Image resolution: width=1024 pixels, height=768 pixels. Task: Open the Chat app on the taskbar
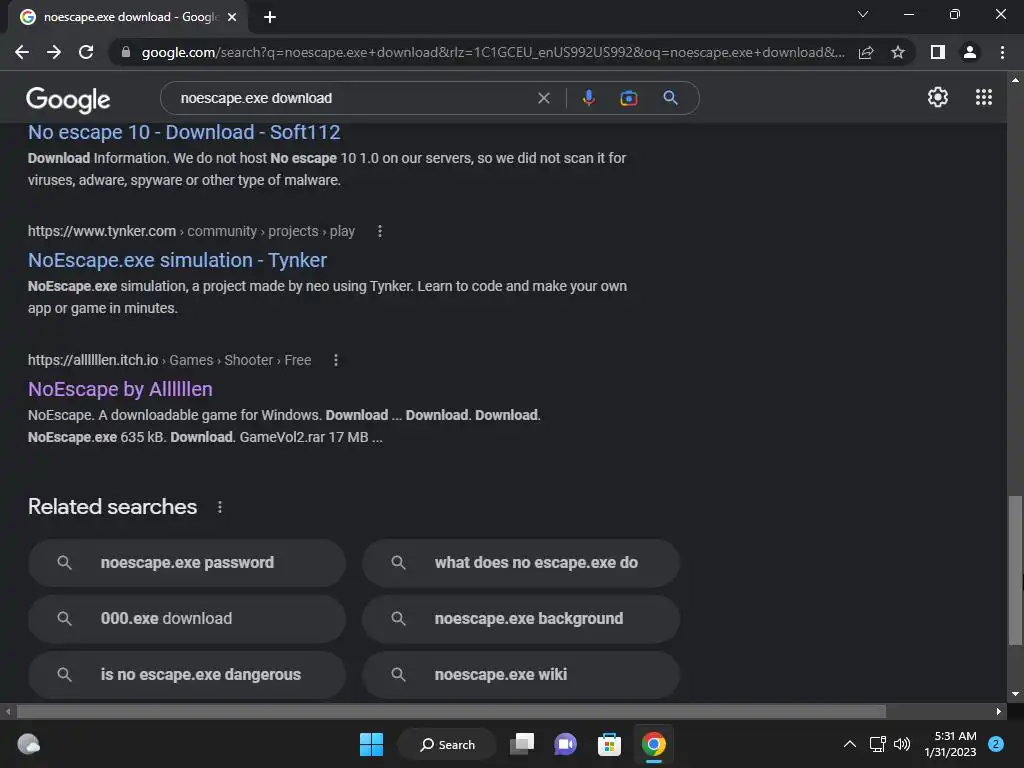[566, 744]
